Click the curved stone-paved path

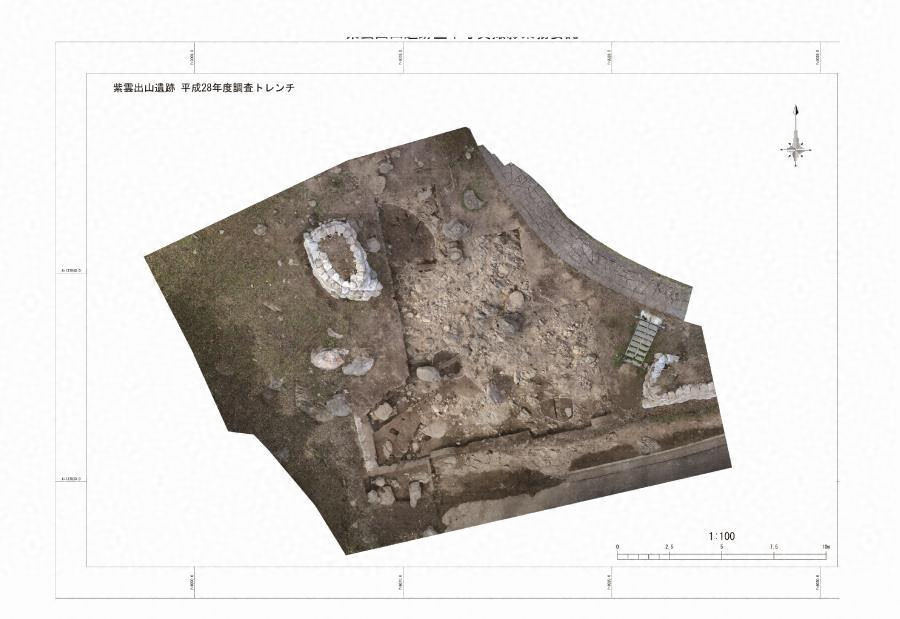coord(590,235)
